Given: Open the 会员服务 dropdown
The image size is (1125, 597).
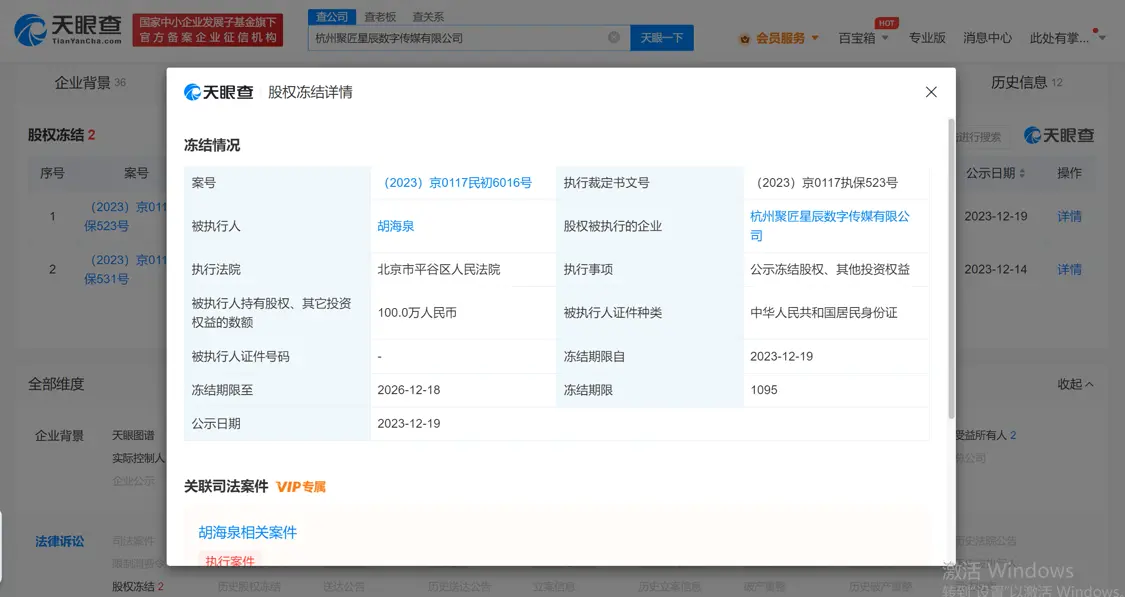Looking at the screenshot, I should tap(778, 38).
